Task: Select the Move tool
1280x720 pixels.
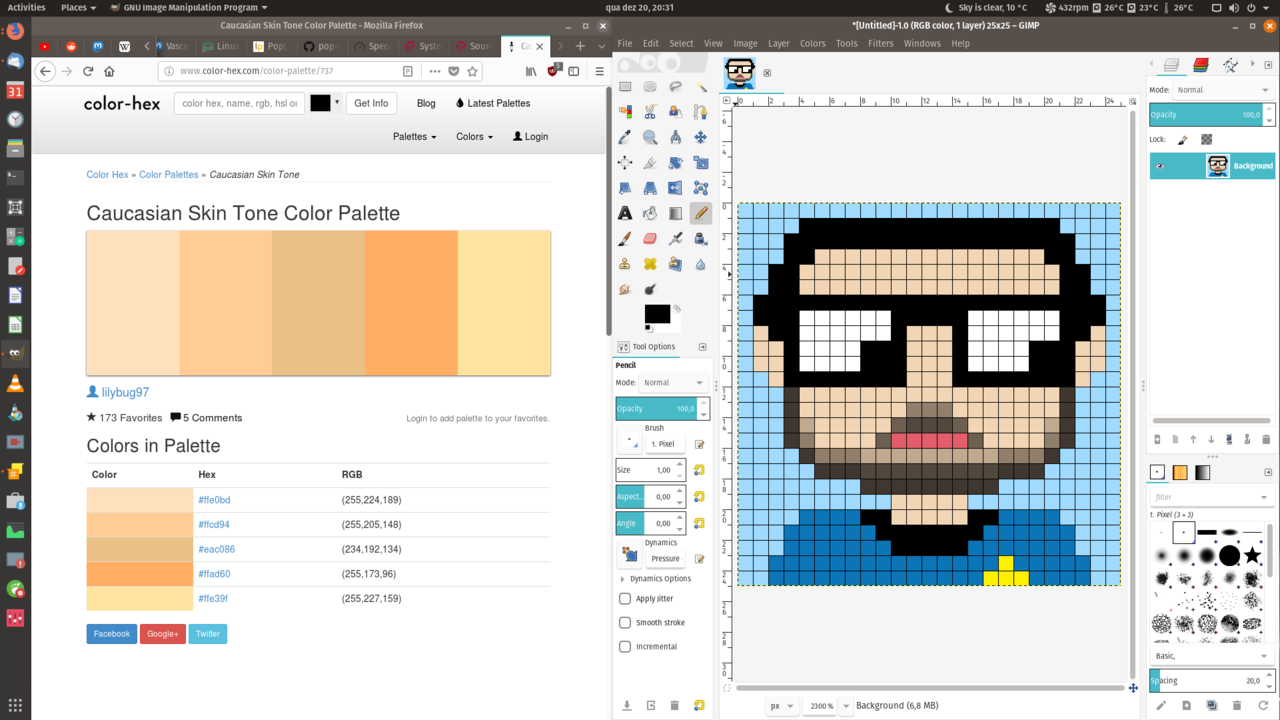Action: (700, 137)
